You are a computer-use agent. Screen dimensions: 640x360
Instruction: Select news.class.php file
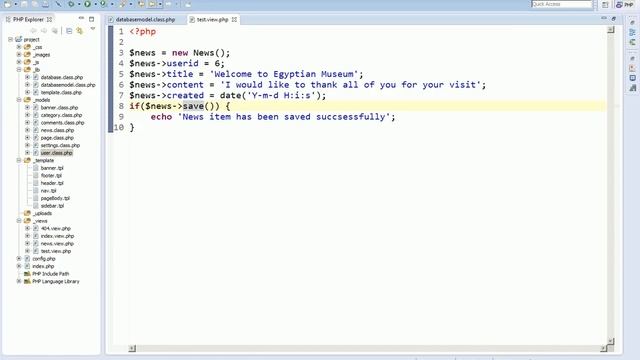57,130
